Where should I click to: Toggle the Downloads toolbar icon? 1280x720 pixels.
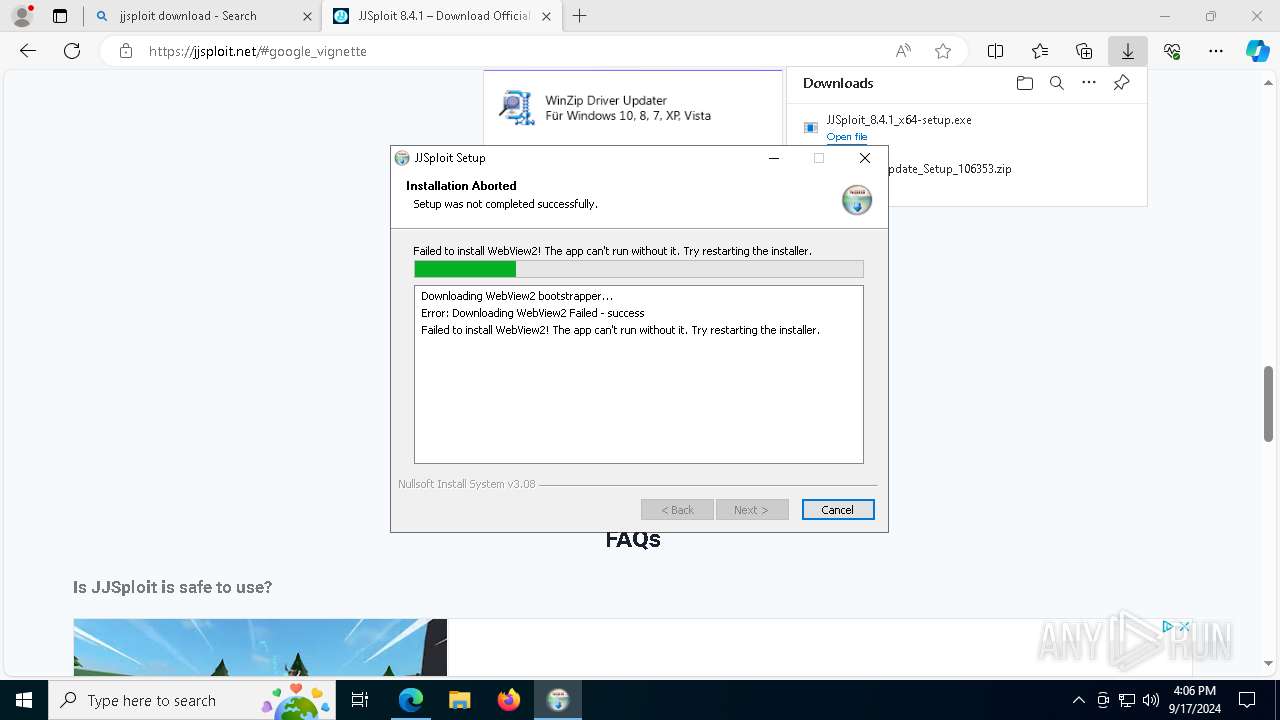tap(1128, 51)
